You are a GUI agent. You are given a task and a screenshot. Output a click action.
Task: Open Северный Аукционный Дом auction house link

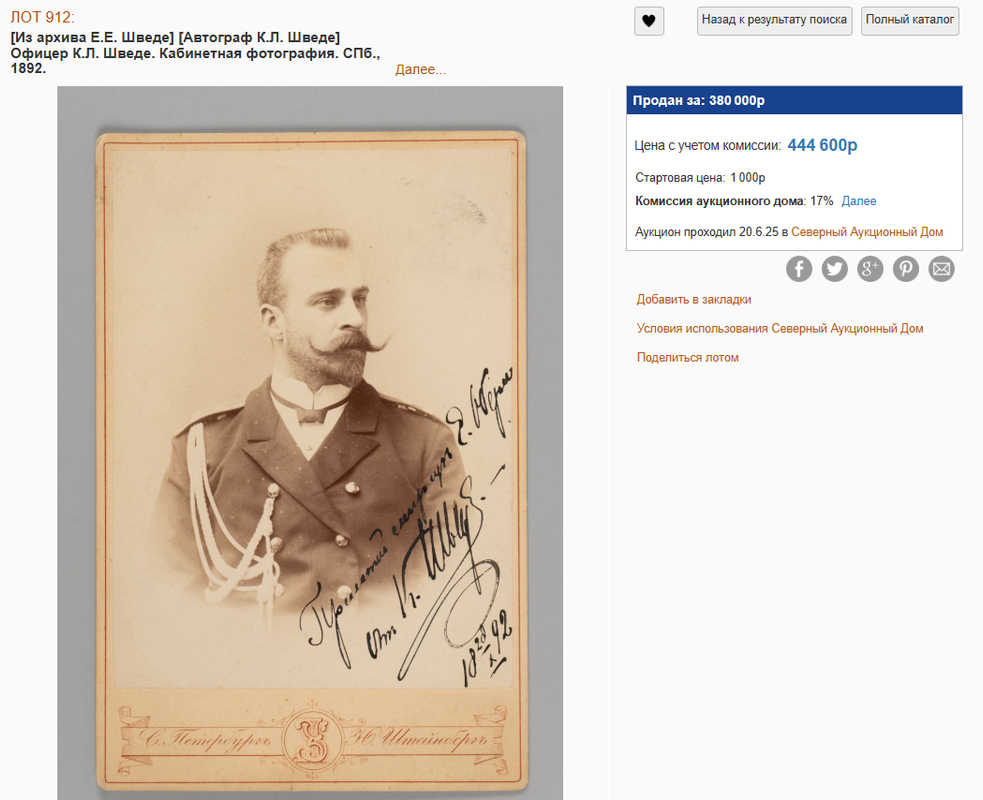[x=867, y=232]
